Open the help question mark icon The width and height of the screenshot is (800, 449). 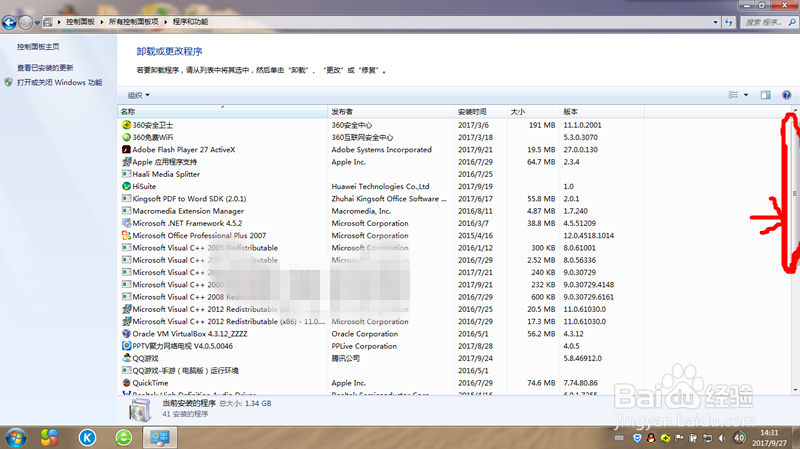tap(786, 95)
